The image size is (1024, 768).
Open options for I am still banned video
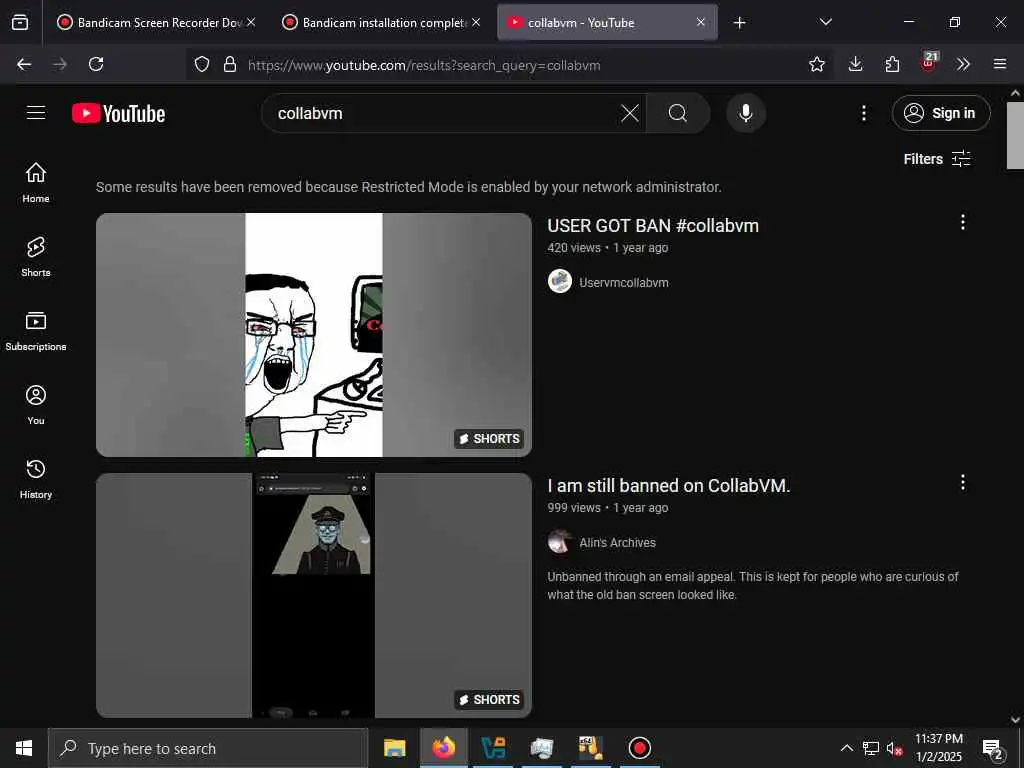962,482
